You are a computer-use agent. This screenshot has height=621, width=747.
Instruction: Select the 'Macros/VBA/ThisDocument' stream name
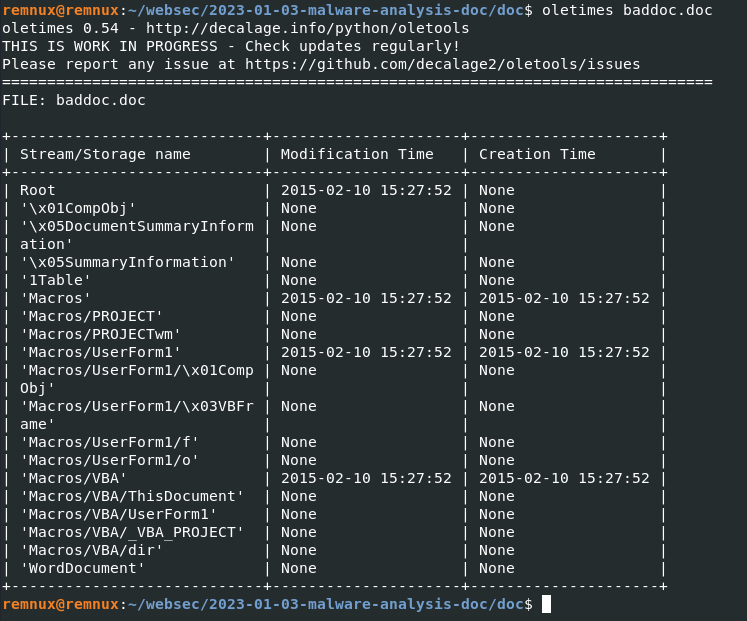click(x=132, y=496)
